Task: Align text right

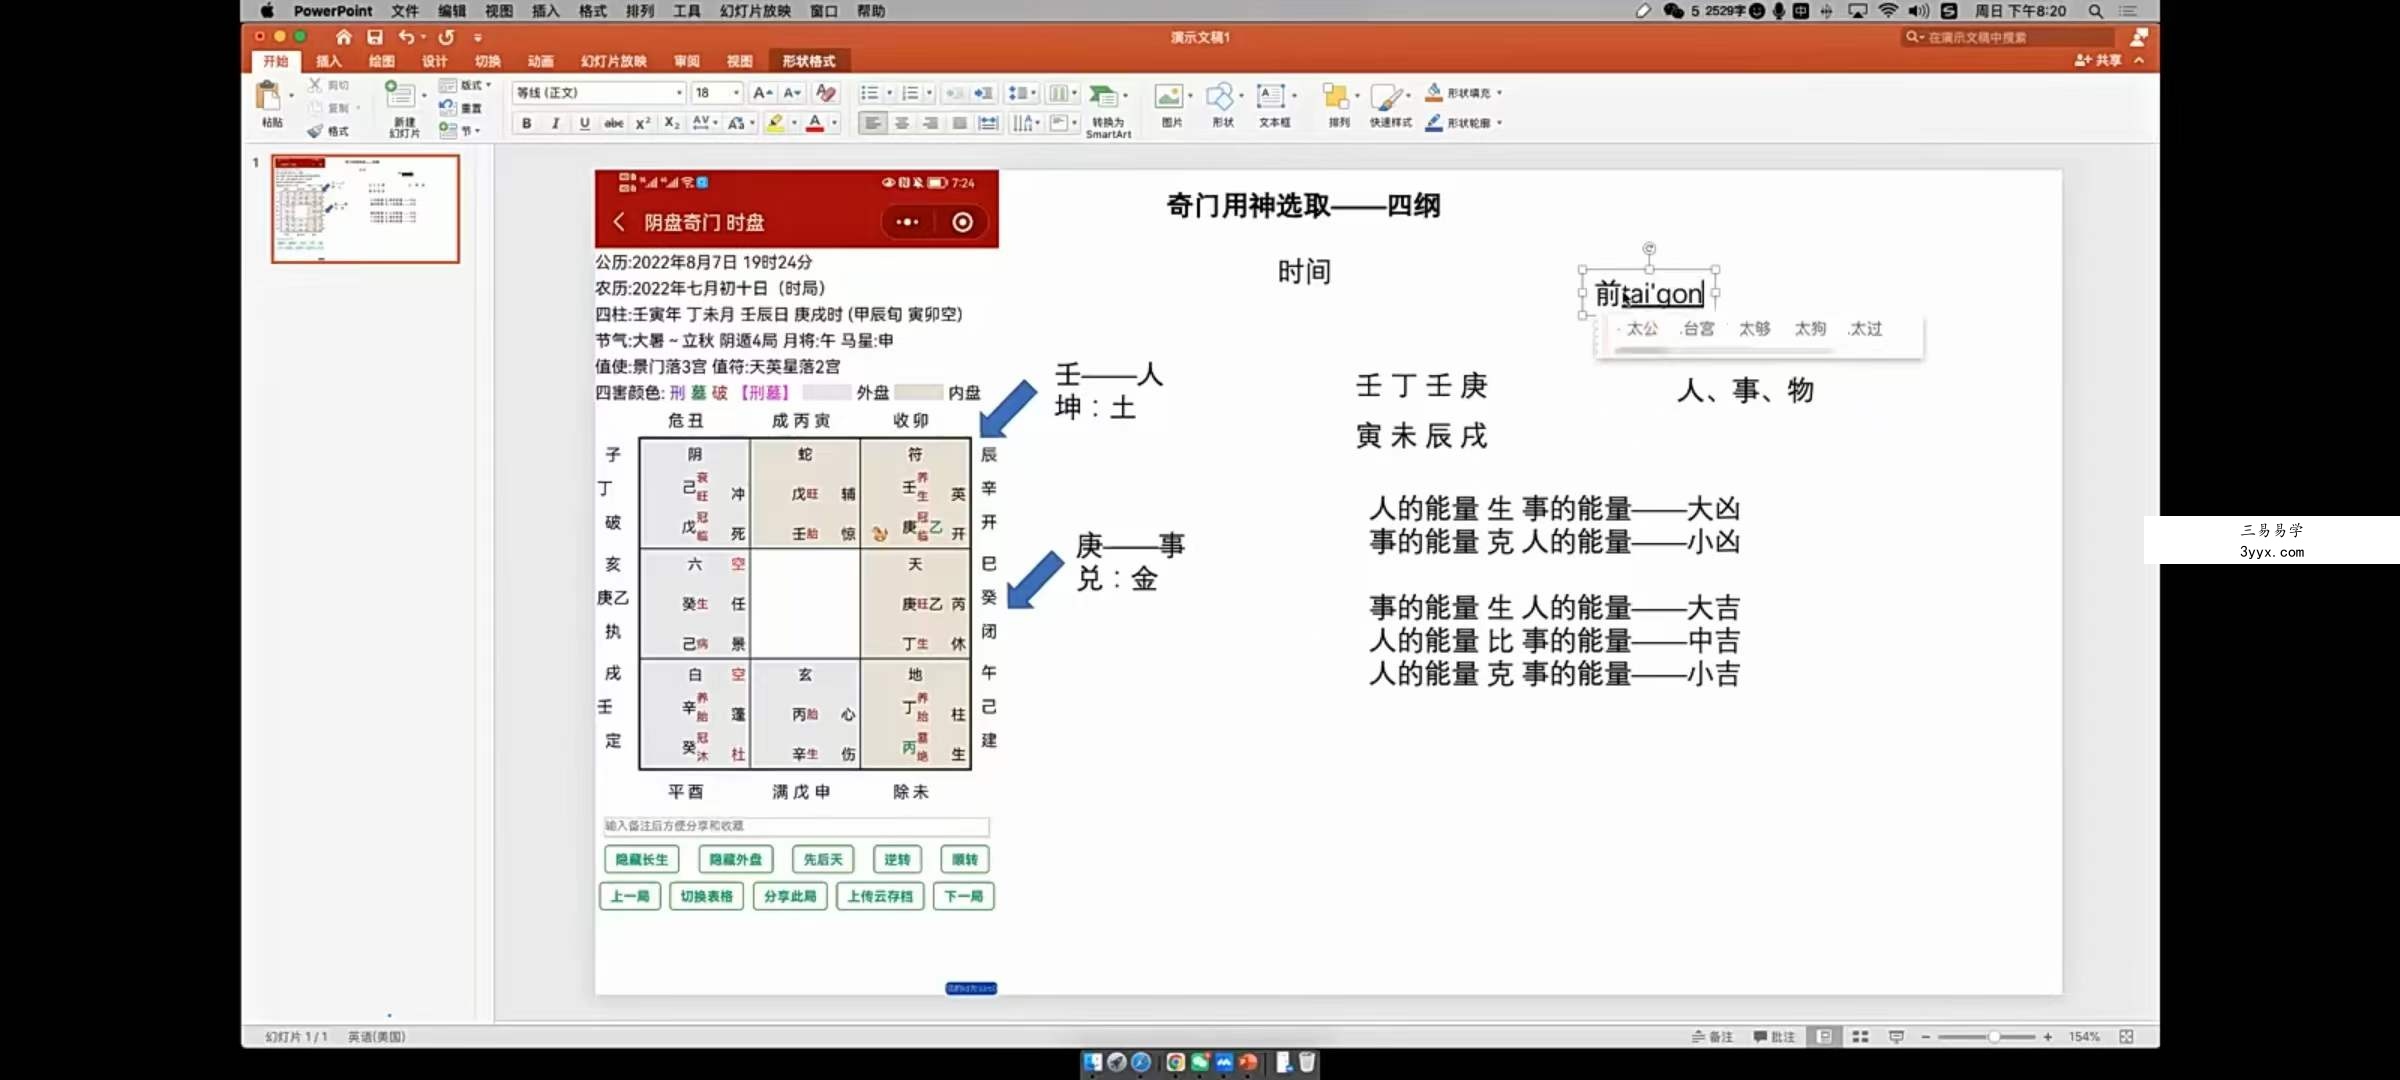Action: pos(931,123)
